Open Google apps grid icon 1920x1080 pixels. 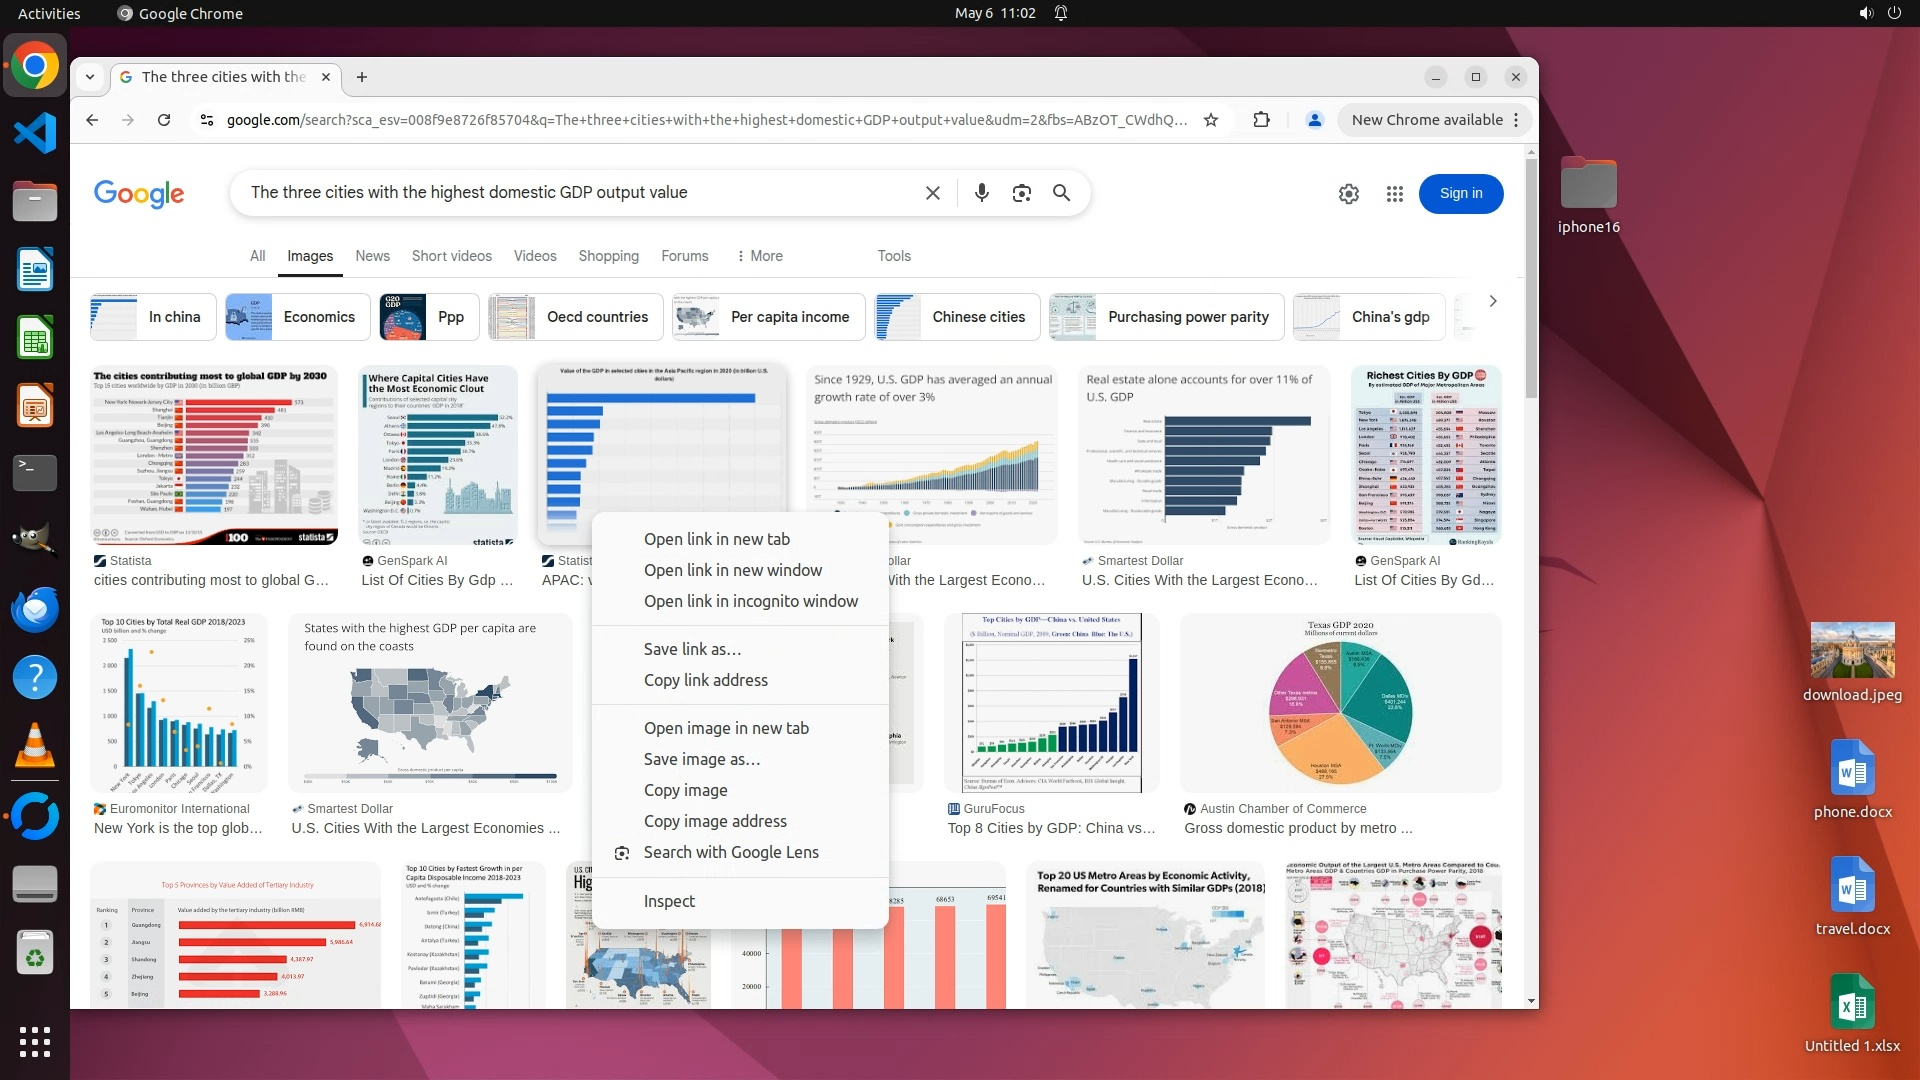1394,194
